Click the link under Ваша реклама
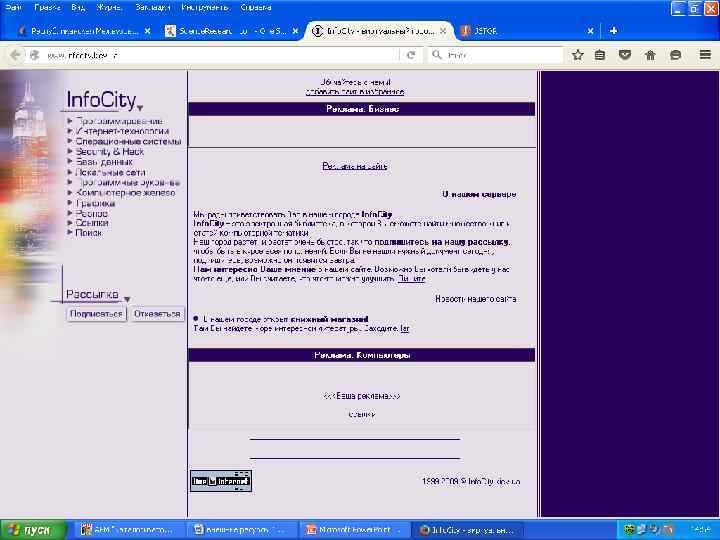This screenshot has height=540, width=720. coord(361,414)
